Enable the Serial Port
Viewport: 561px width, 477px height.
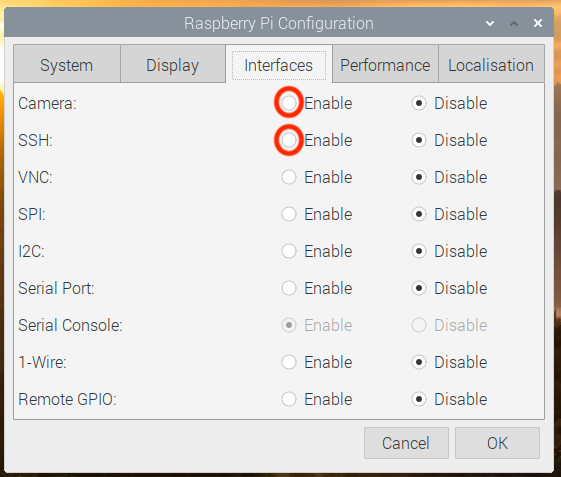[x=289, y=288]
